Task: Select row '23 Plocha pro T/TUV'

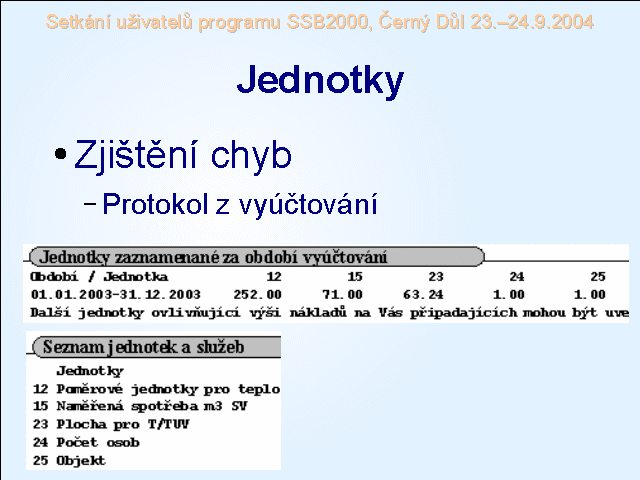Action: click(x=111, y=424)
